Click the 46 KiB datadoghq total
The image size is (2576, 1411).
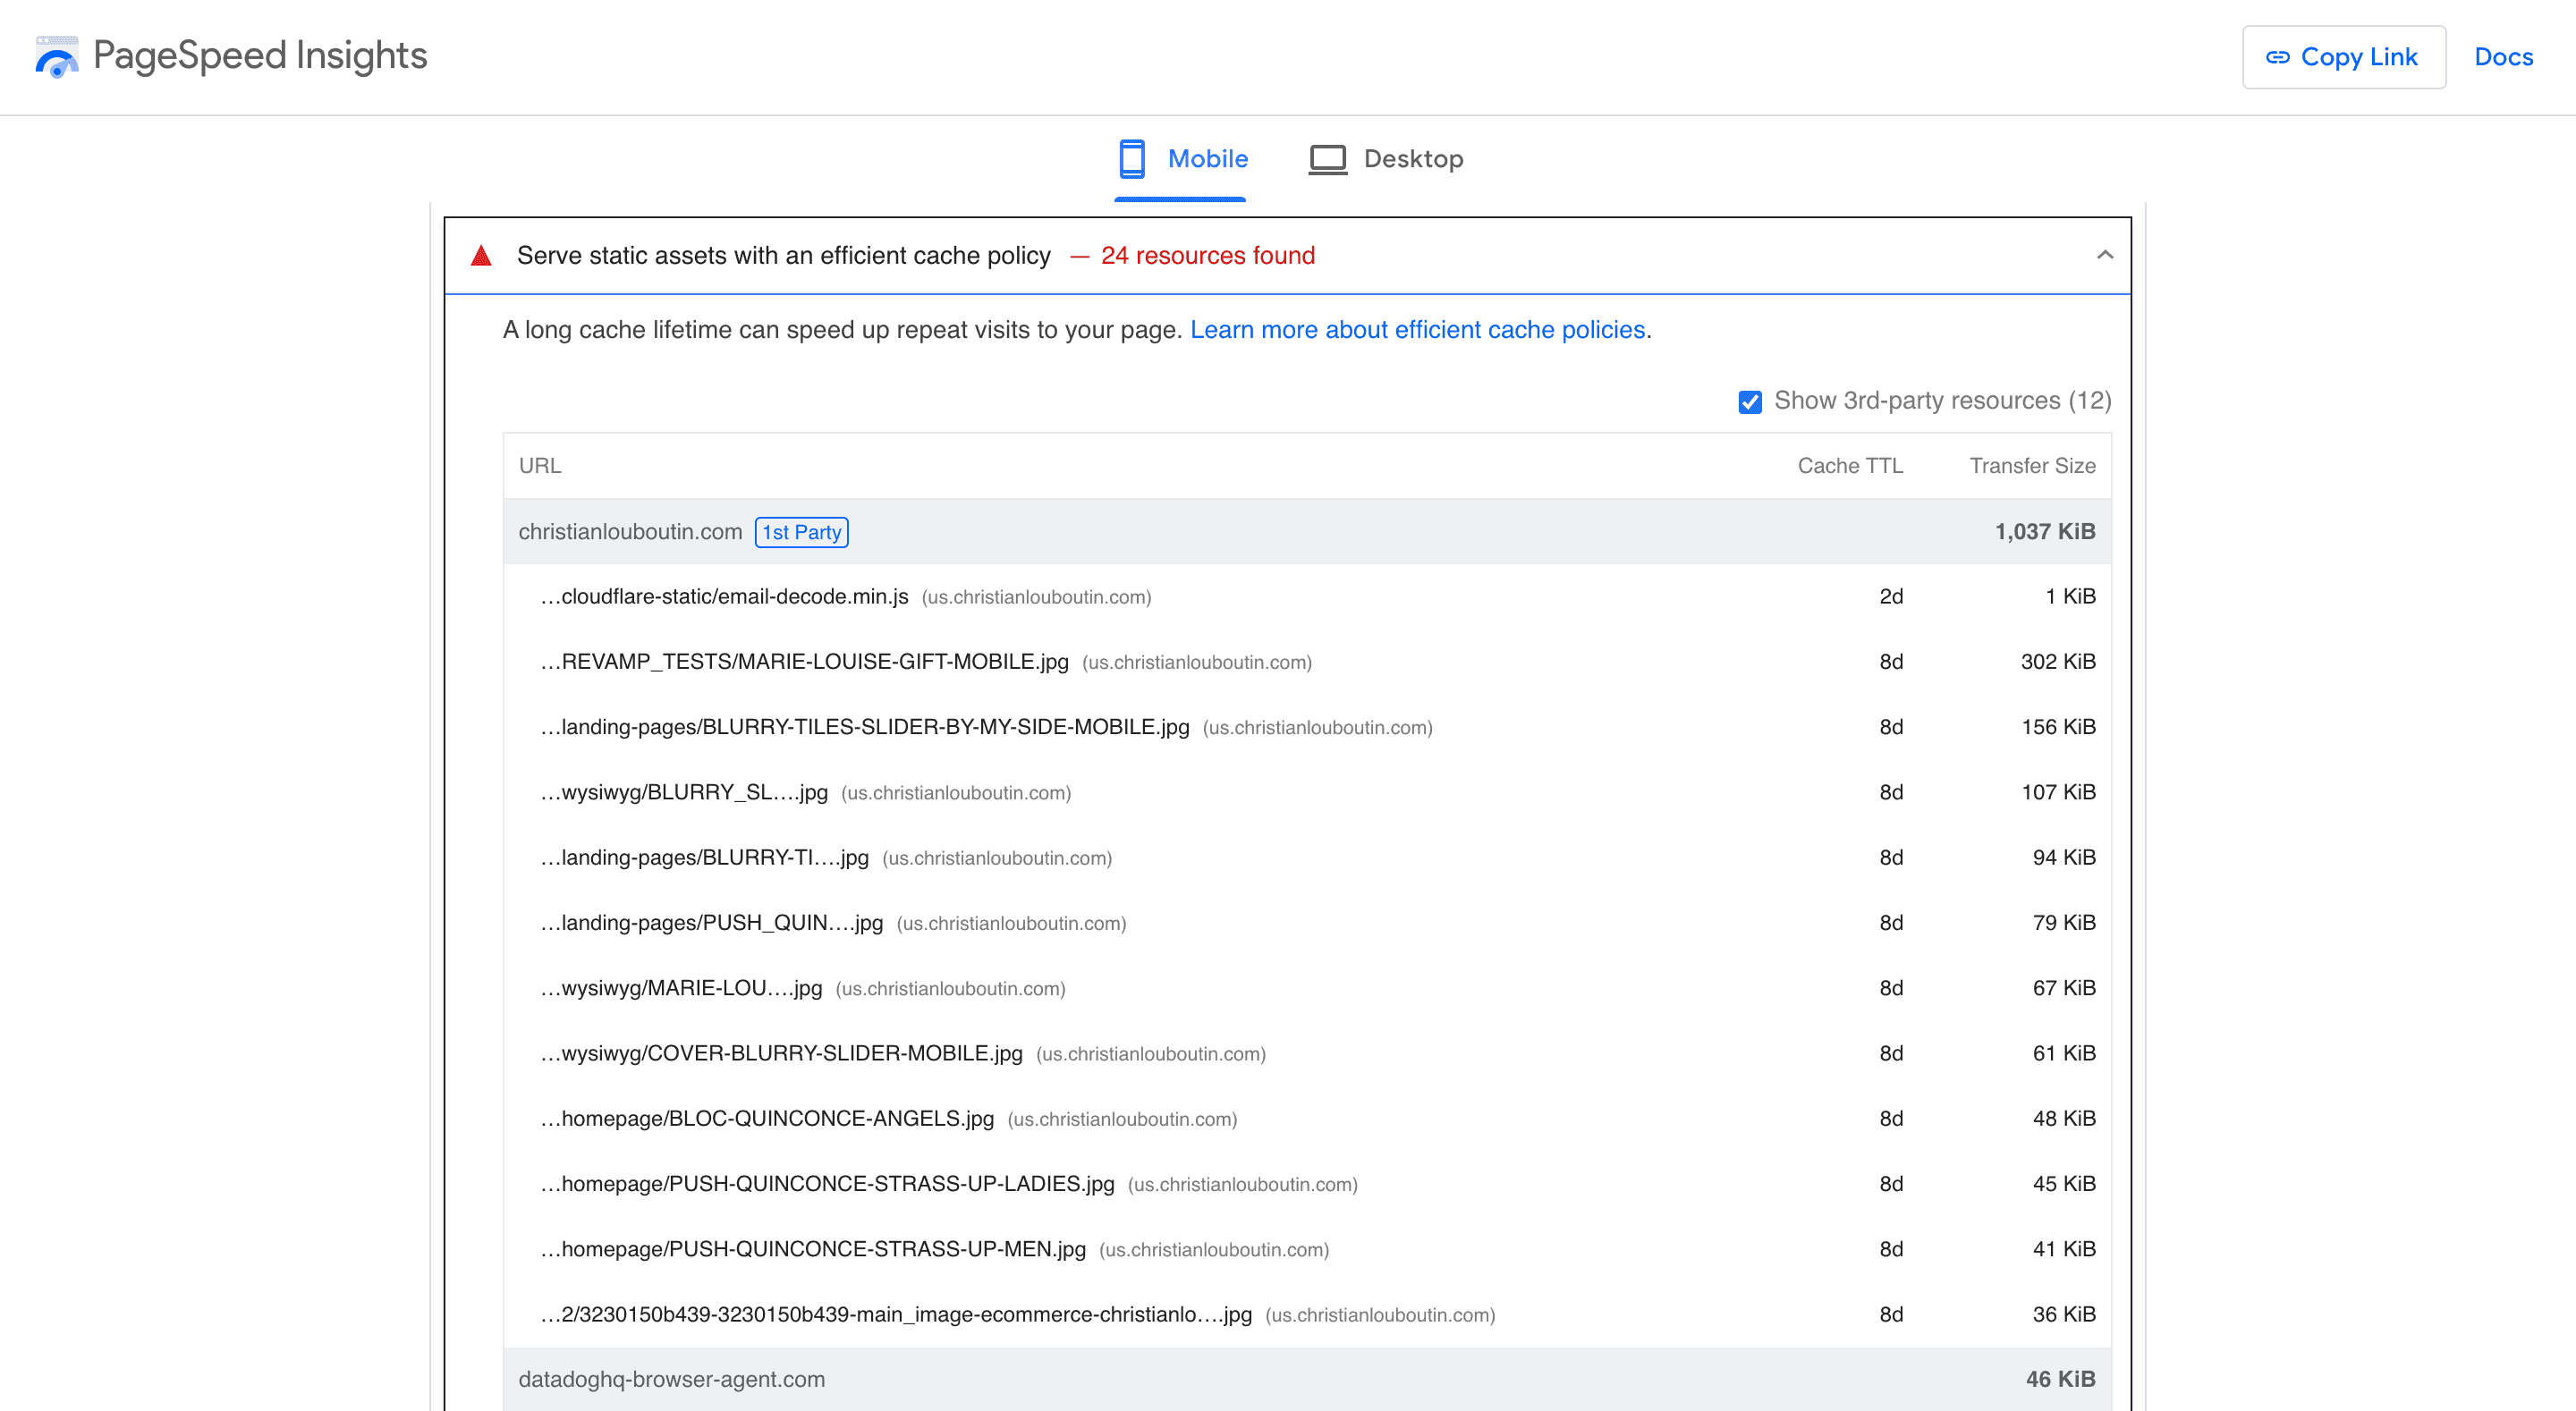(x=2060, y=1379)
